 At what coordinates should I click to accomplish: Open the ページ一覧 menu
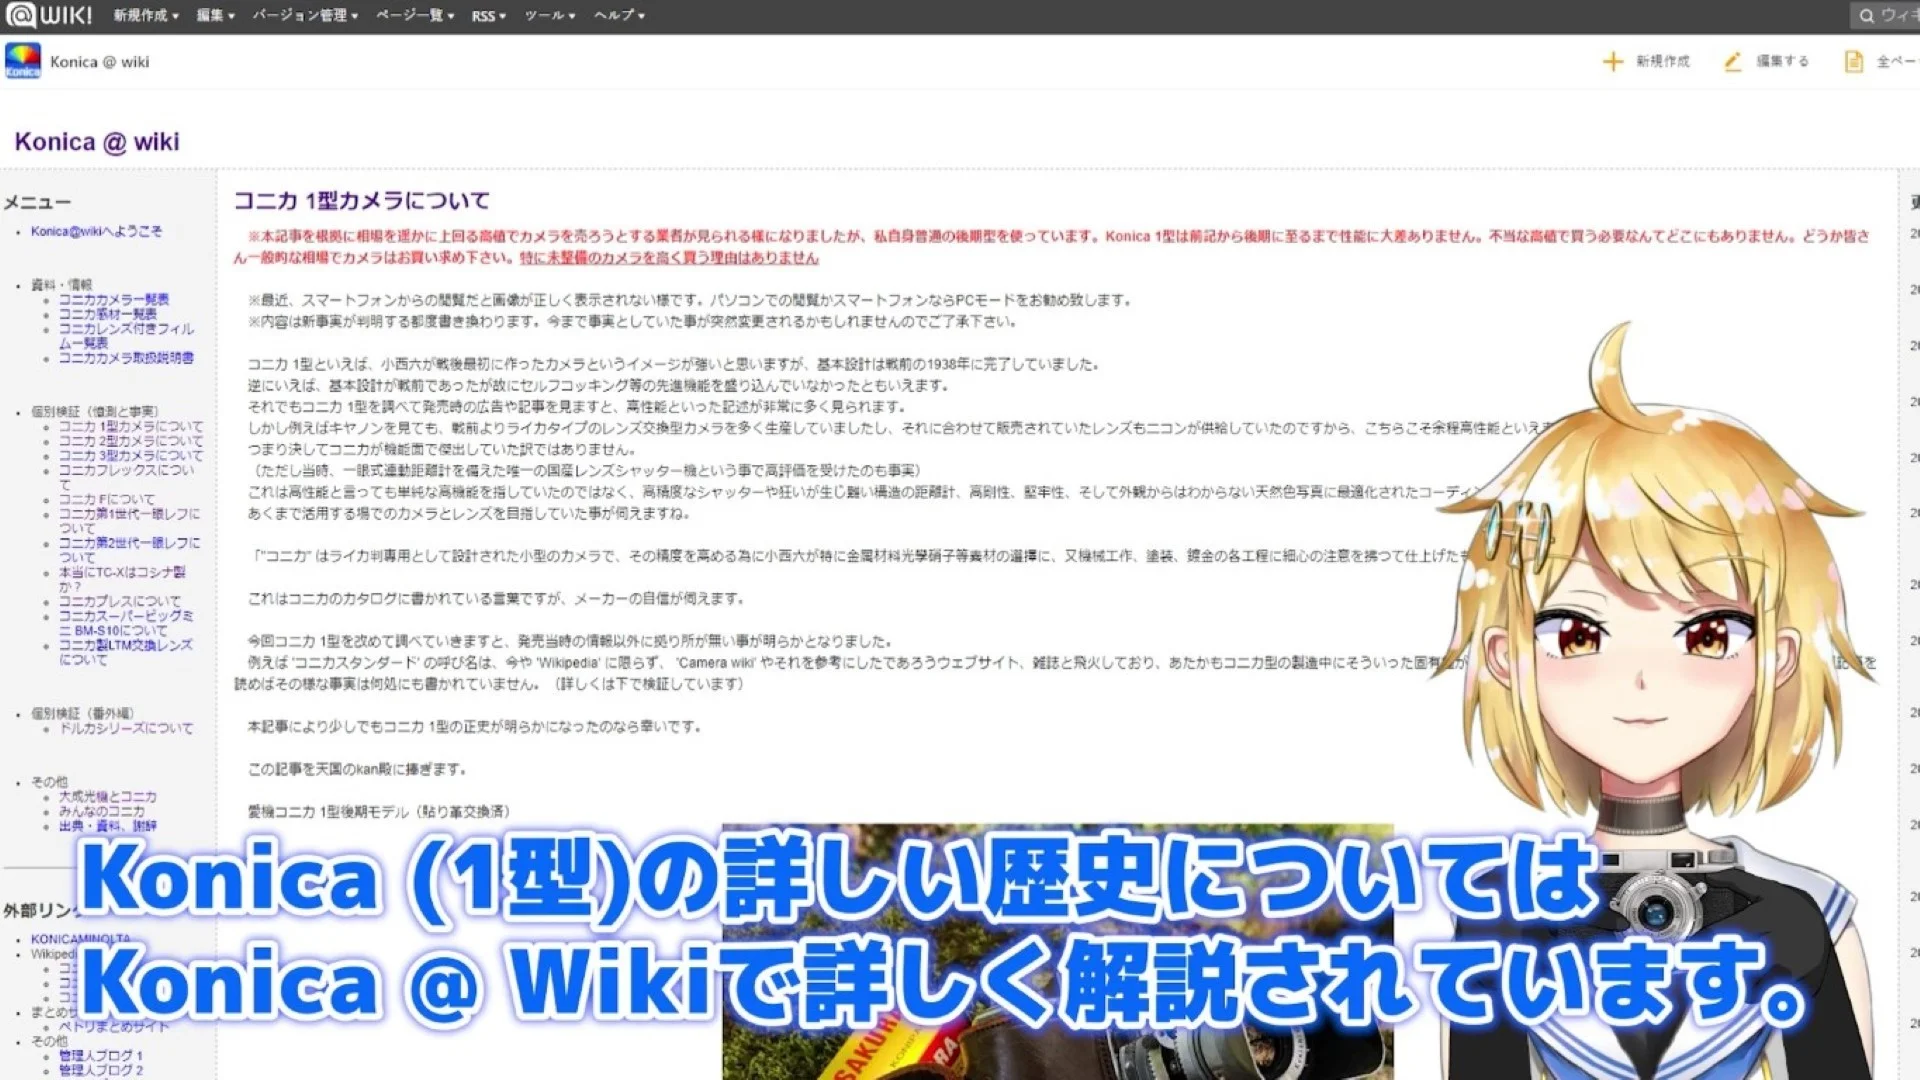[414, 16]
